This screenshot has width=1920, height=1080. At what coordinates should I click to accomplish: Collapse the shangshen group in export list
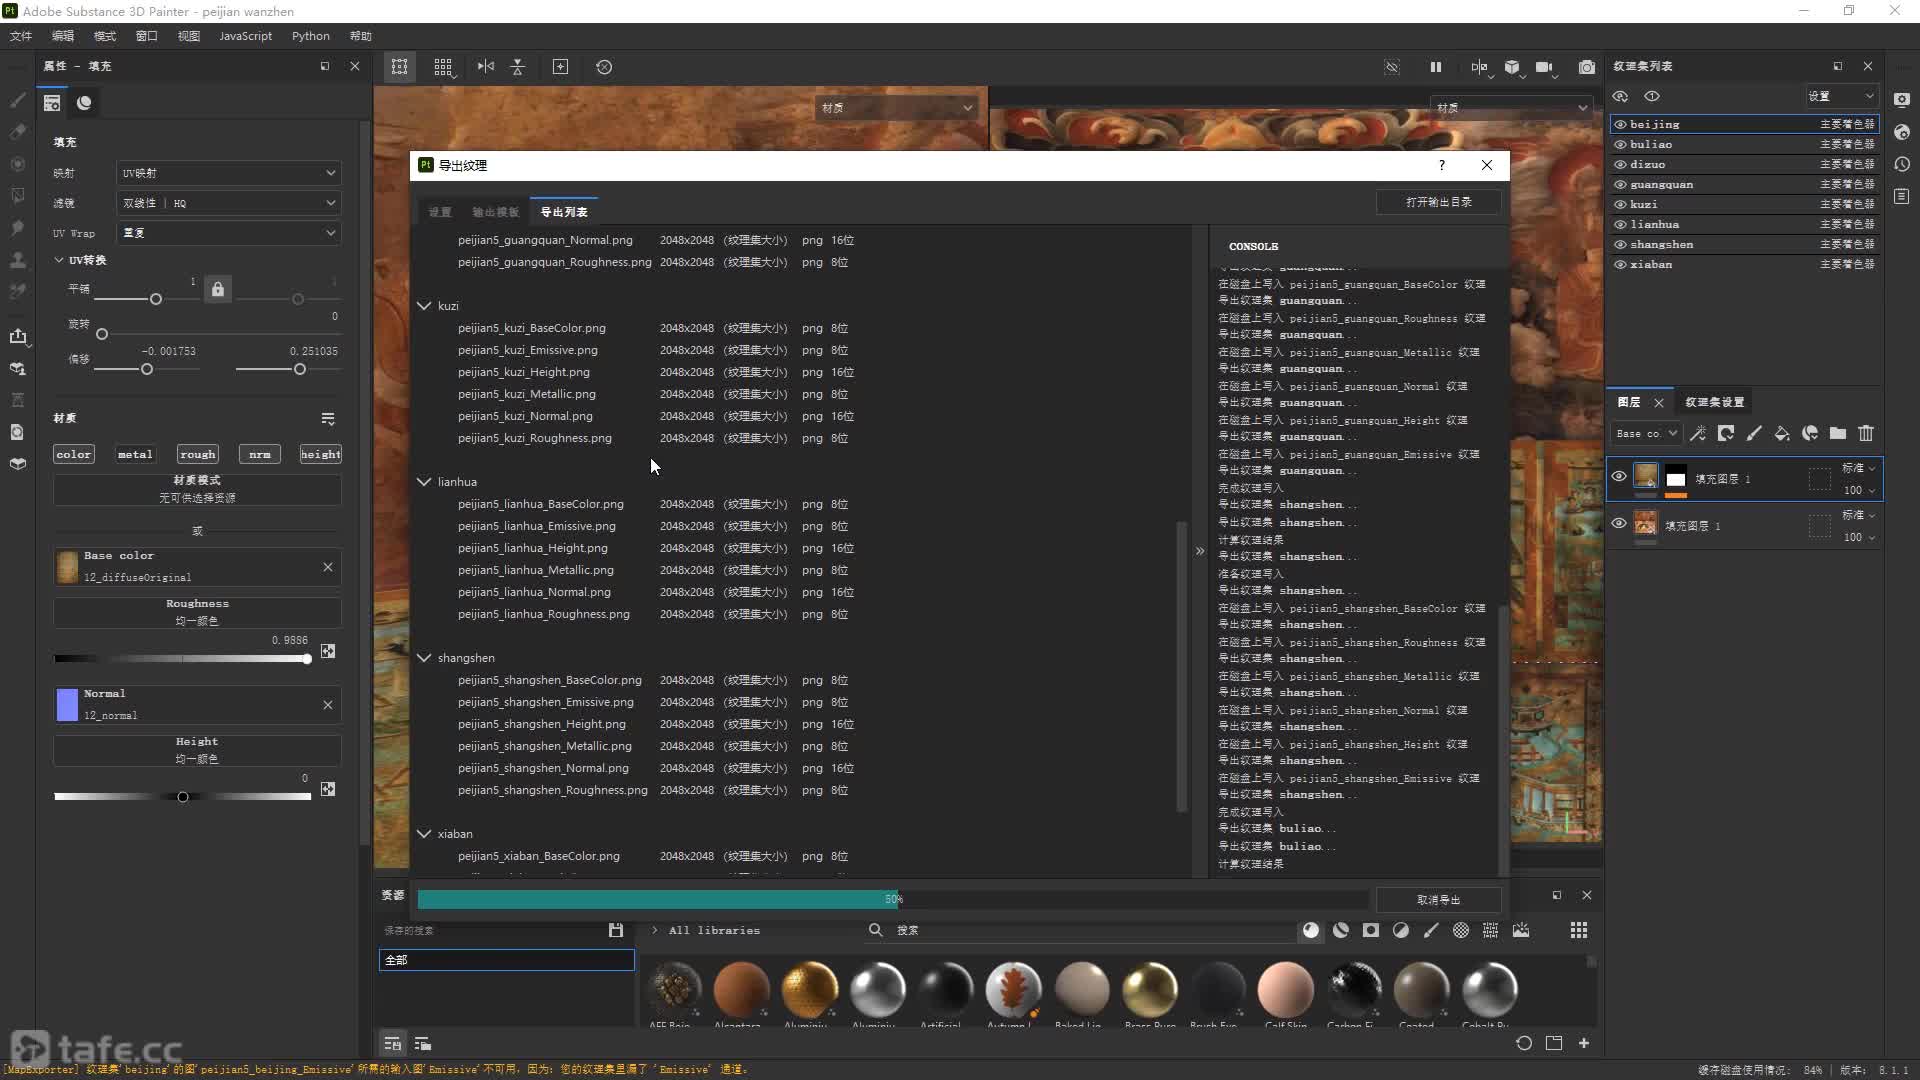pos(424,657)
